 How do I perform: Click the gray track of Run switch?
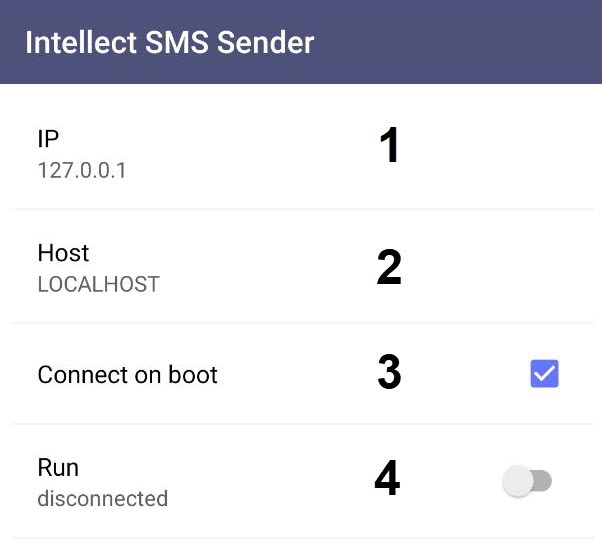(543, 482)
